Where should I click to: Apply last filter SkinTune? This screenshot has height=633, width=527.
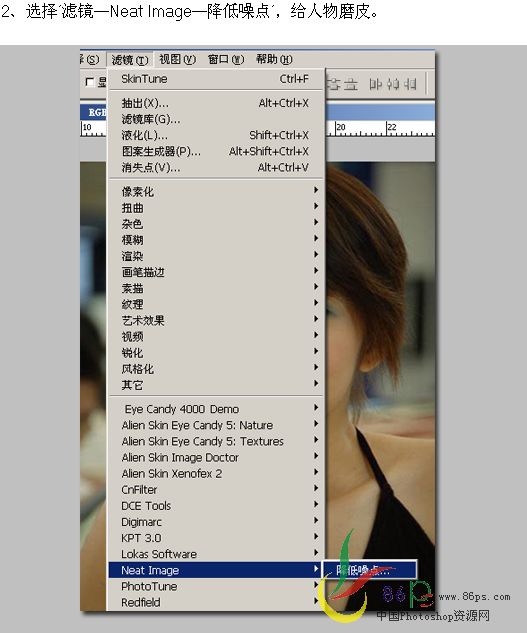pos(215,79)
